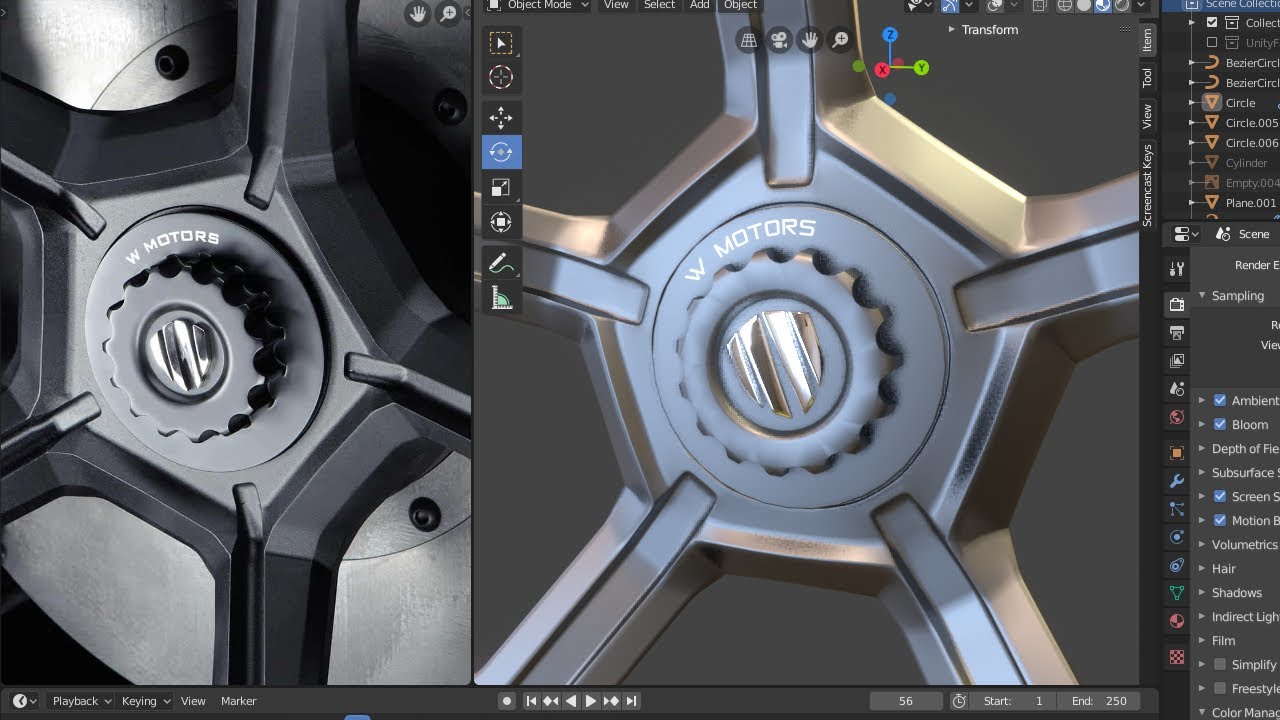Open the Physics properties tab

coord(1177,537)
